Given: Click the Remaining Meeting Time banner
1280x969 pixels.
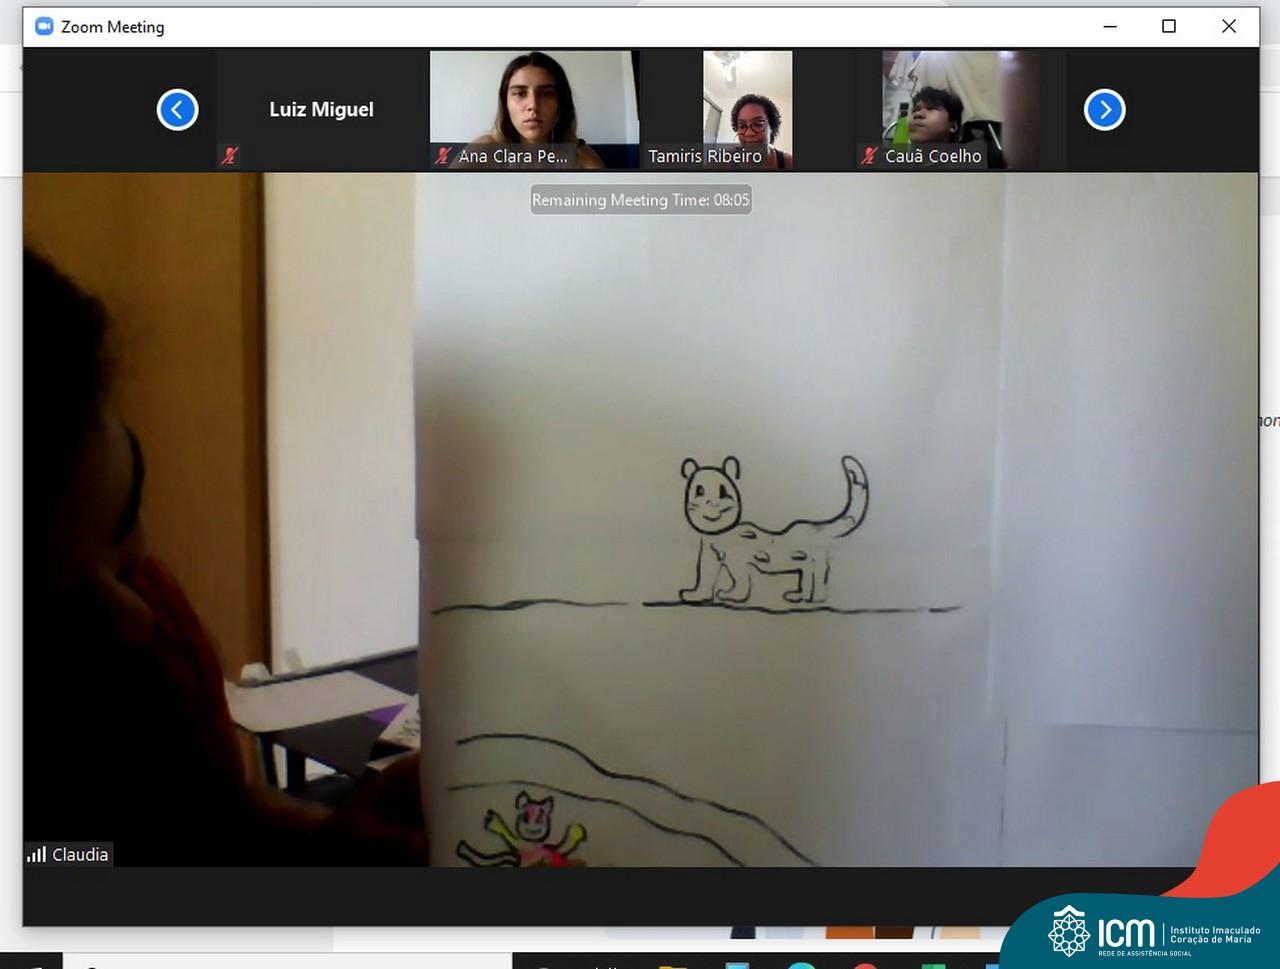Looking at the screenshot, I should pos(640,200).
